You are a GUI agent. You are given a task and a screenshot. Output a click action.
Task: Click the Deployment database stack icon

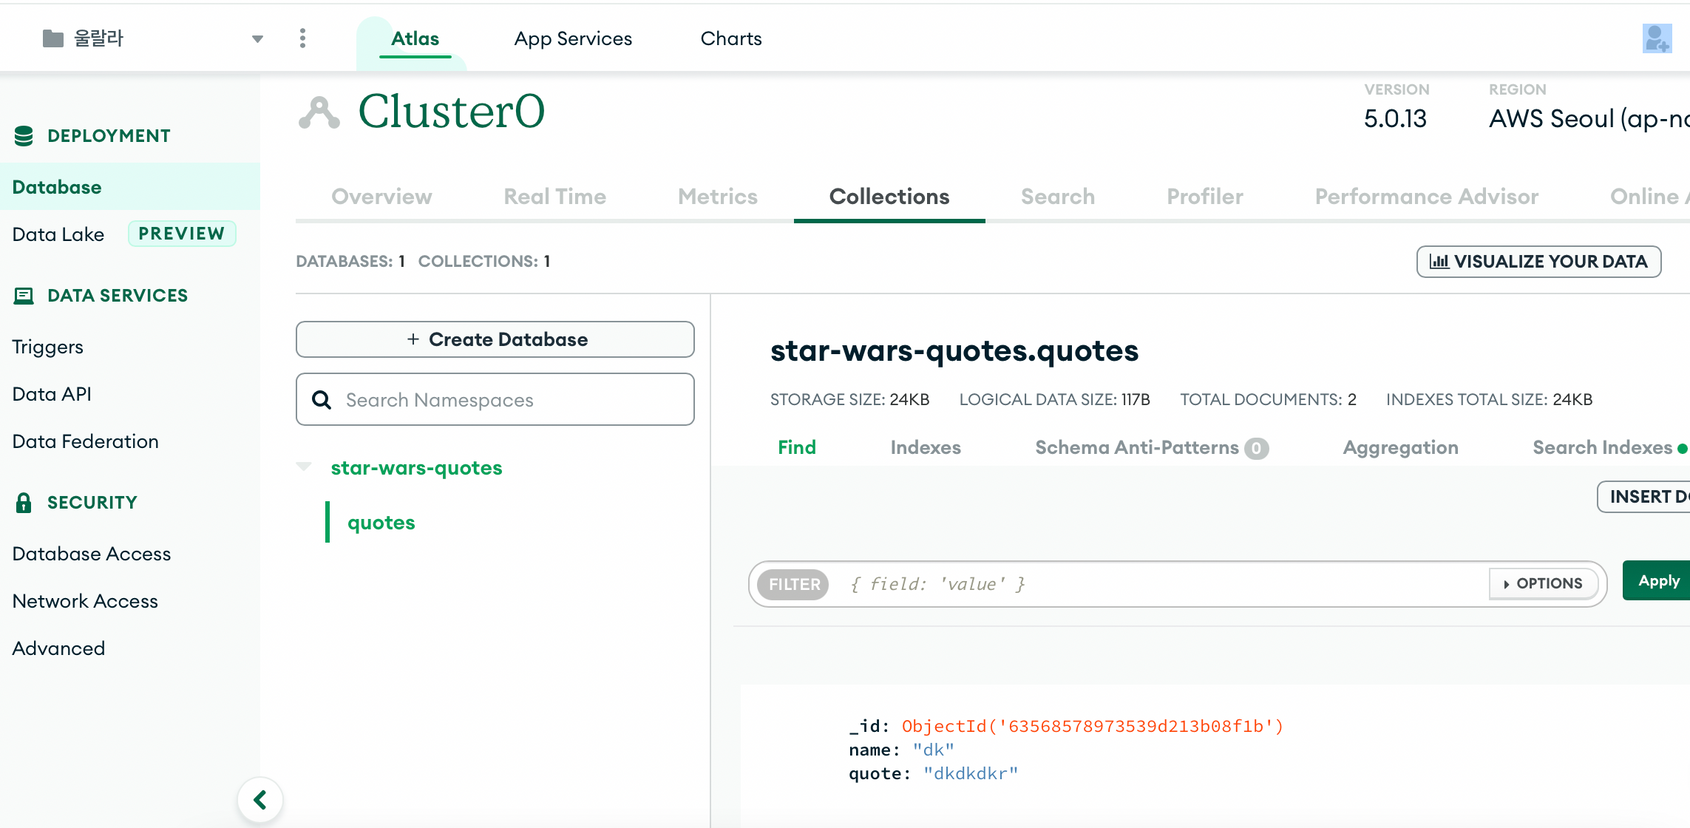[x=24, y=136]
